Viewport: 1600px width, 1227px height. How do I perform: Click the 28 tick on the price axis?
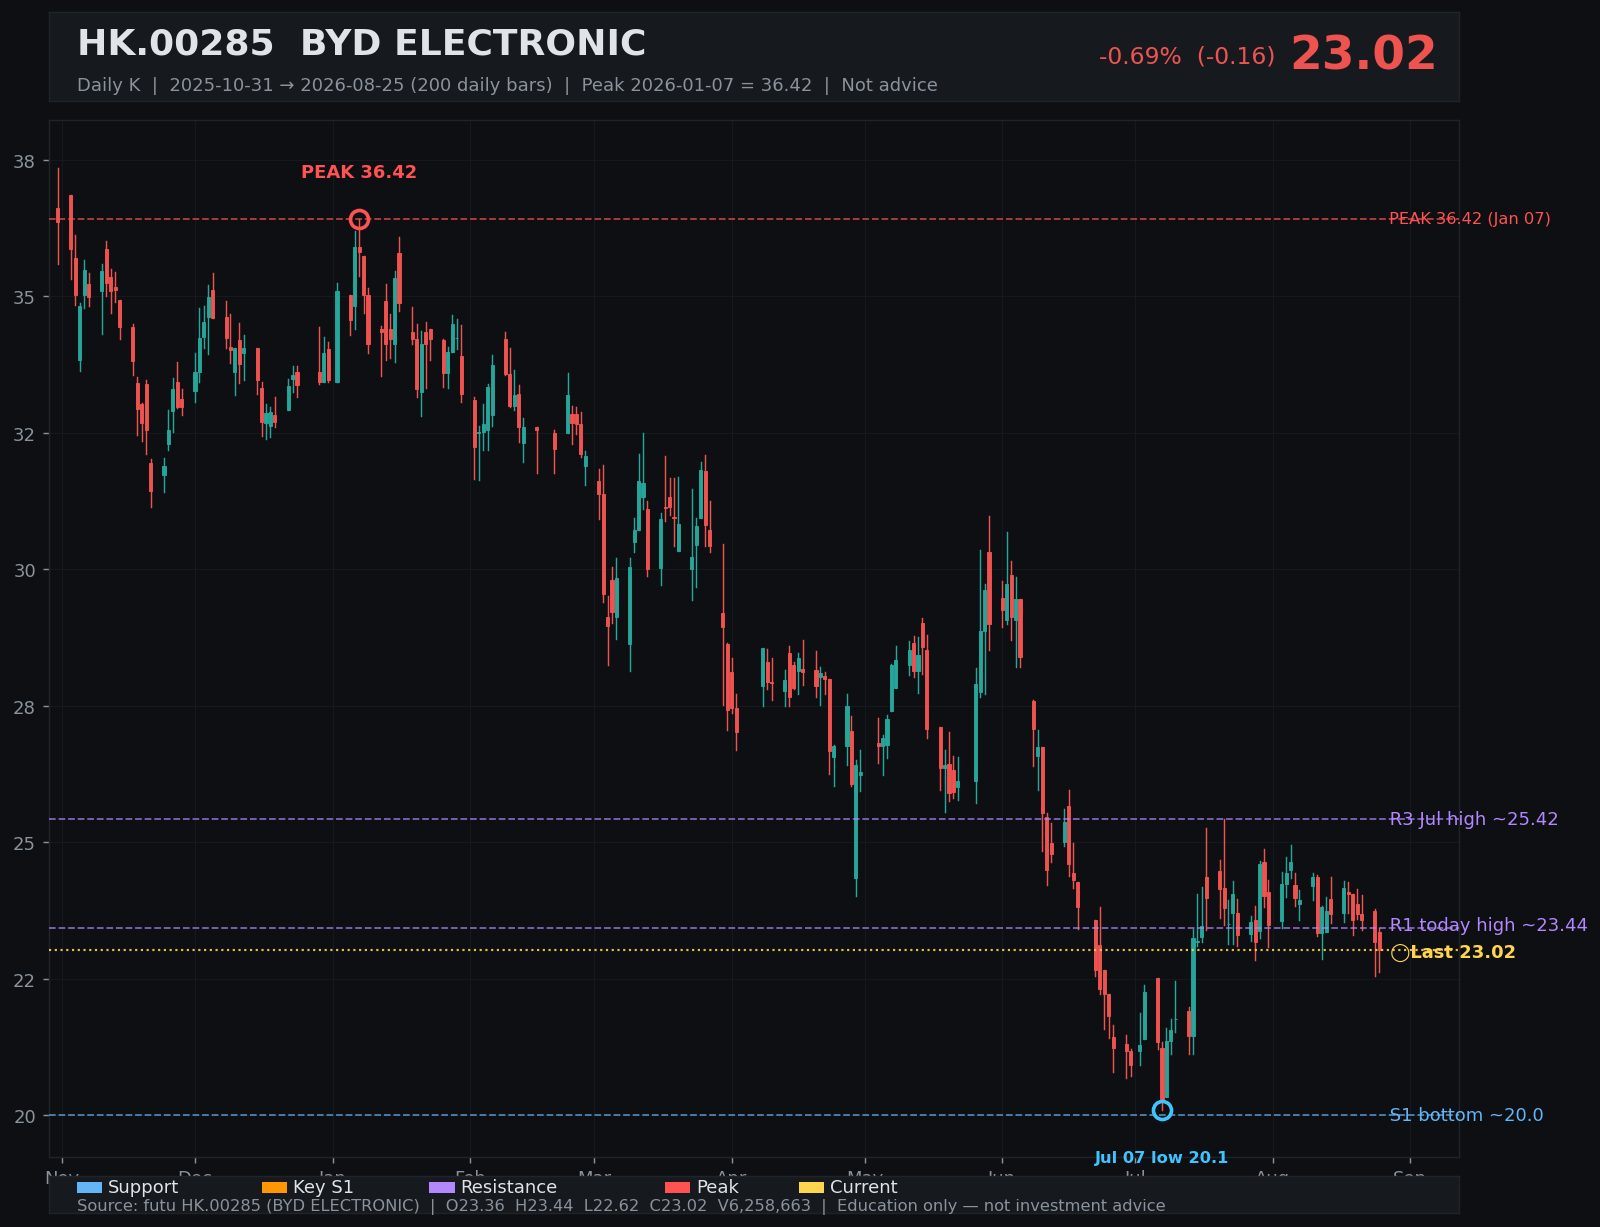[x=26, y=707]
